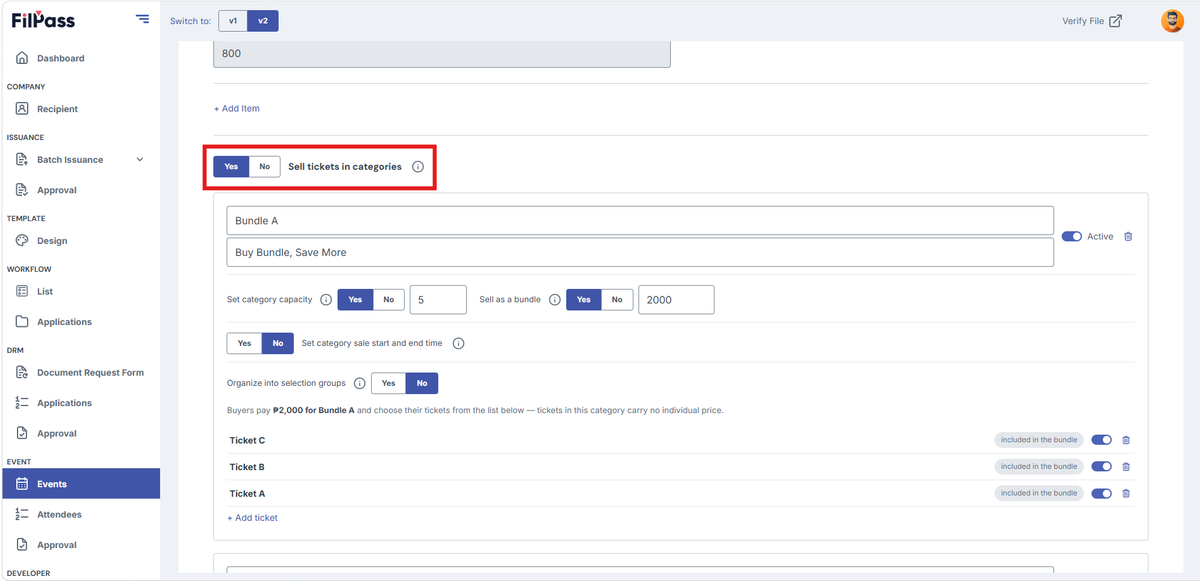Click the Batch Issuance document icon
1200x581 pixels.
[22, 159]
